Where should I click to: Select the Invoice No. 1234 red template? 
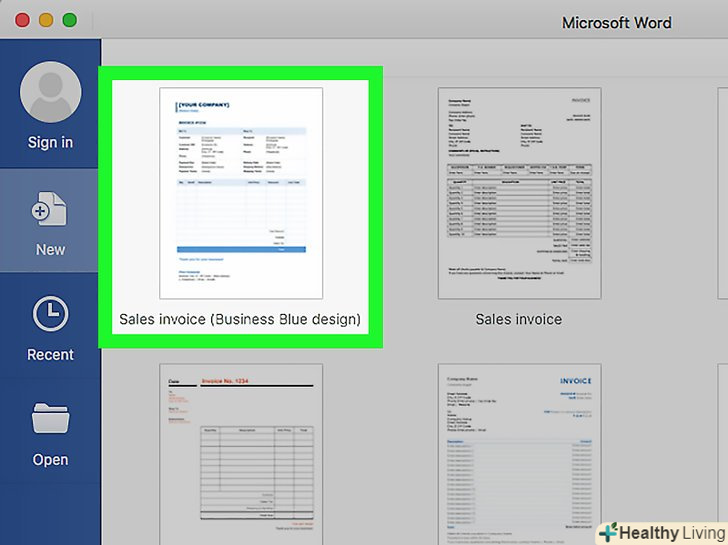241,454
